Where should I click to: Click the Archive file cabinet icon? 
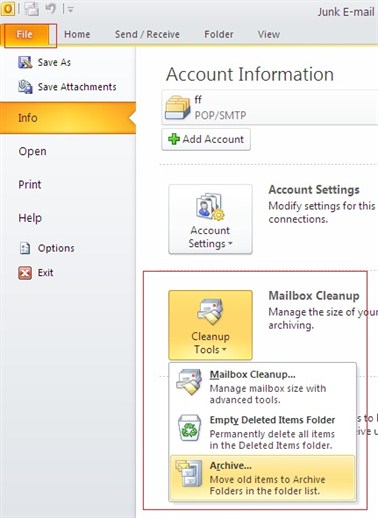[x=189, y=473]
